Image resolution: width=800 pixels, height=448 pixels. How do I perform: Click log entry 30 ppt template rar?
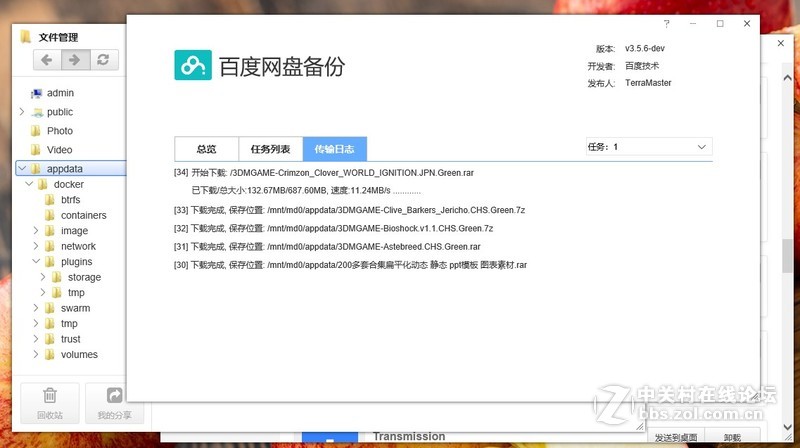click(351, 265)
